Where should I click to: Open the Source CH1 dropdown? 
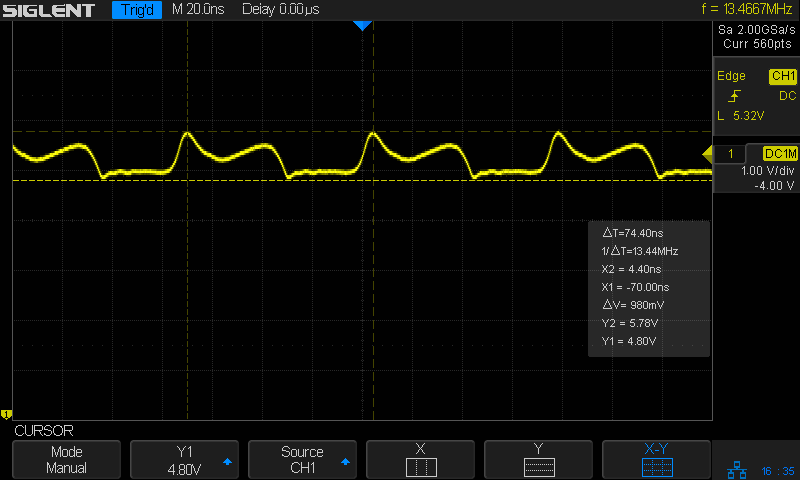(x=302, y=460)
